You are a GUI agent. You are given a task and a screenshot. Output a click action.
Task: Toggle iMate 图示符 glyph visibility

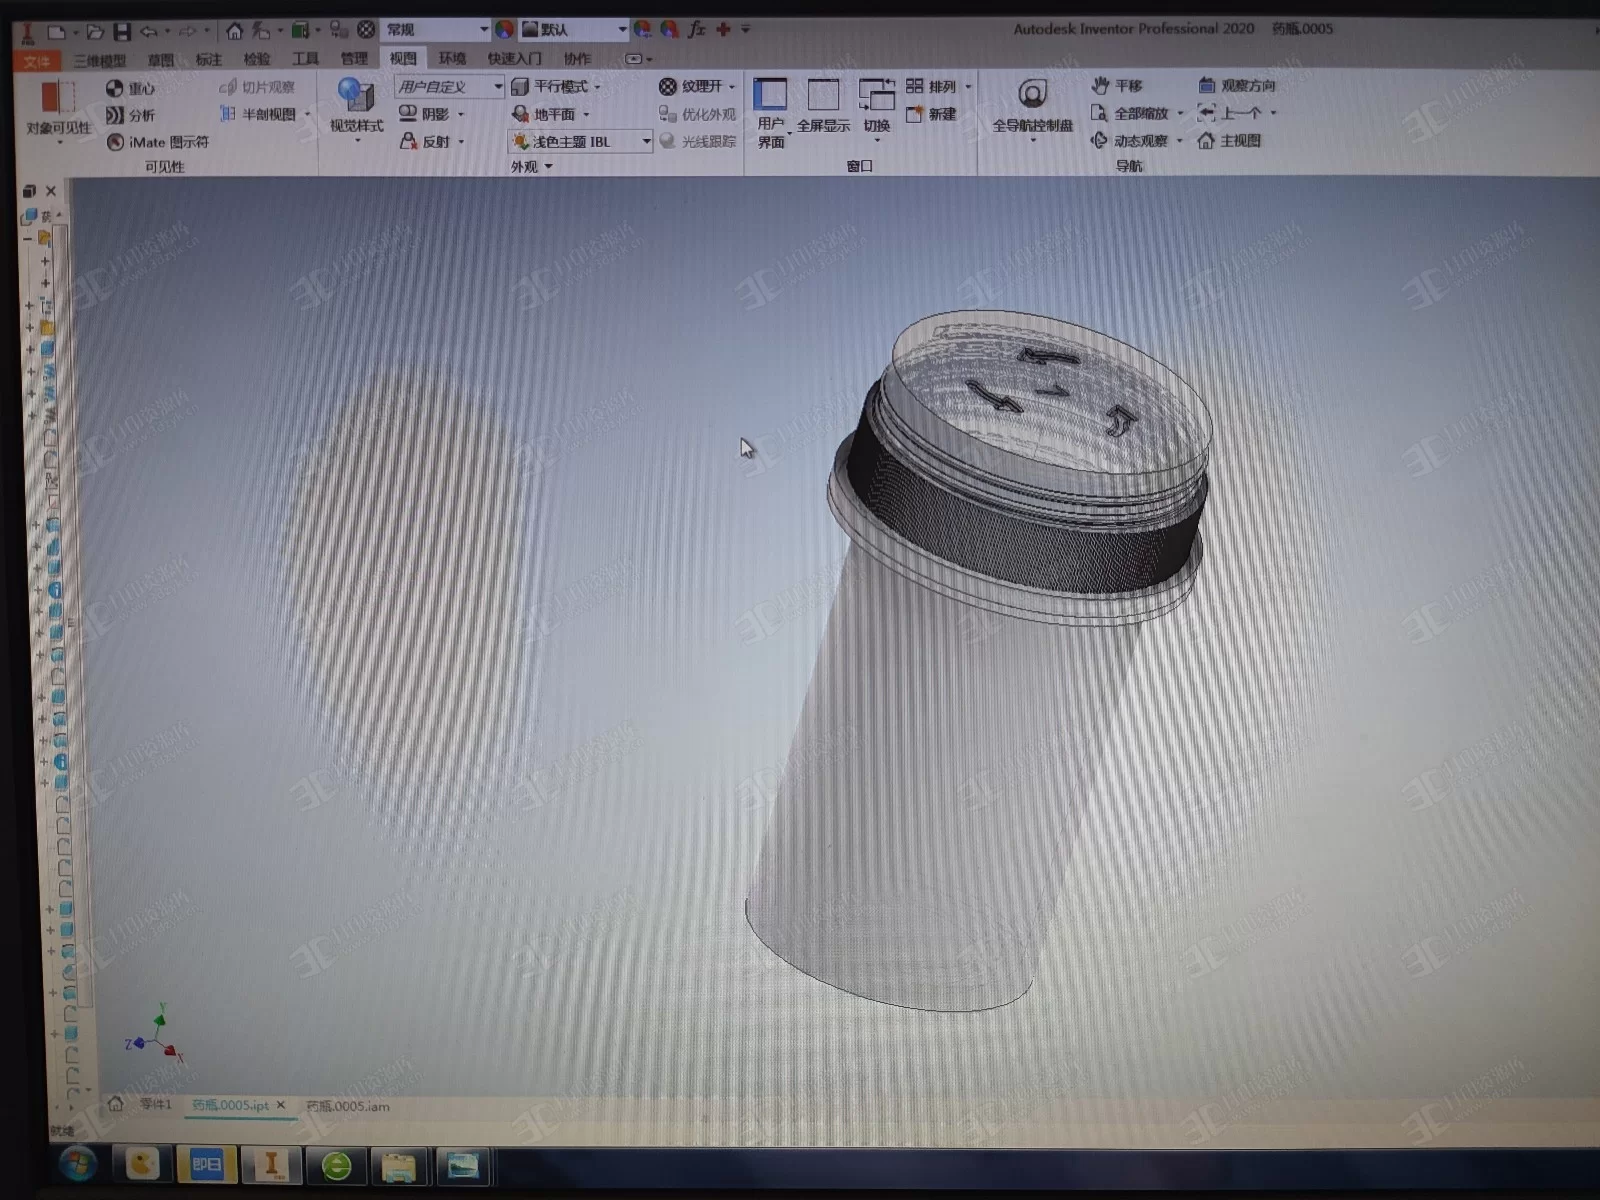158,142
